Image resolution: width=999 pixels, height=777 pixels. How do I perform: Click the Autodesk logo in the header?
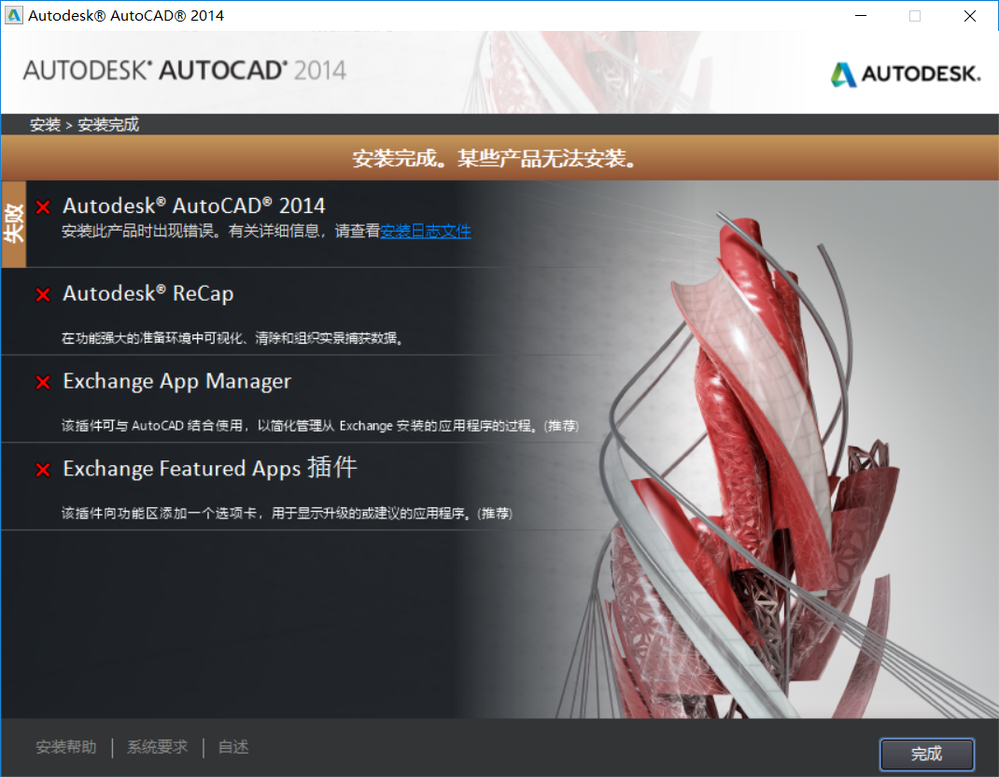(905, 74)
